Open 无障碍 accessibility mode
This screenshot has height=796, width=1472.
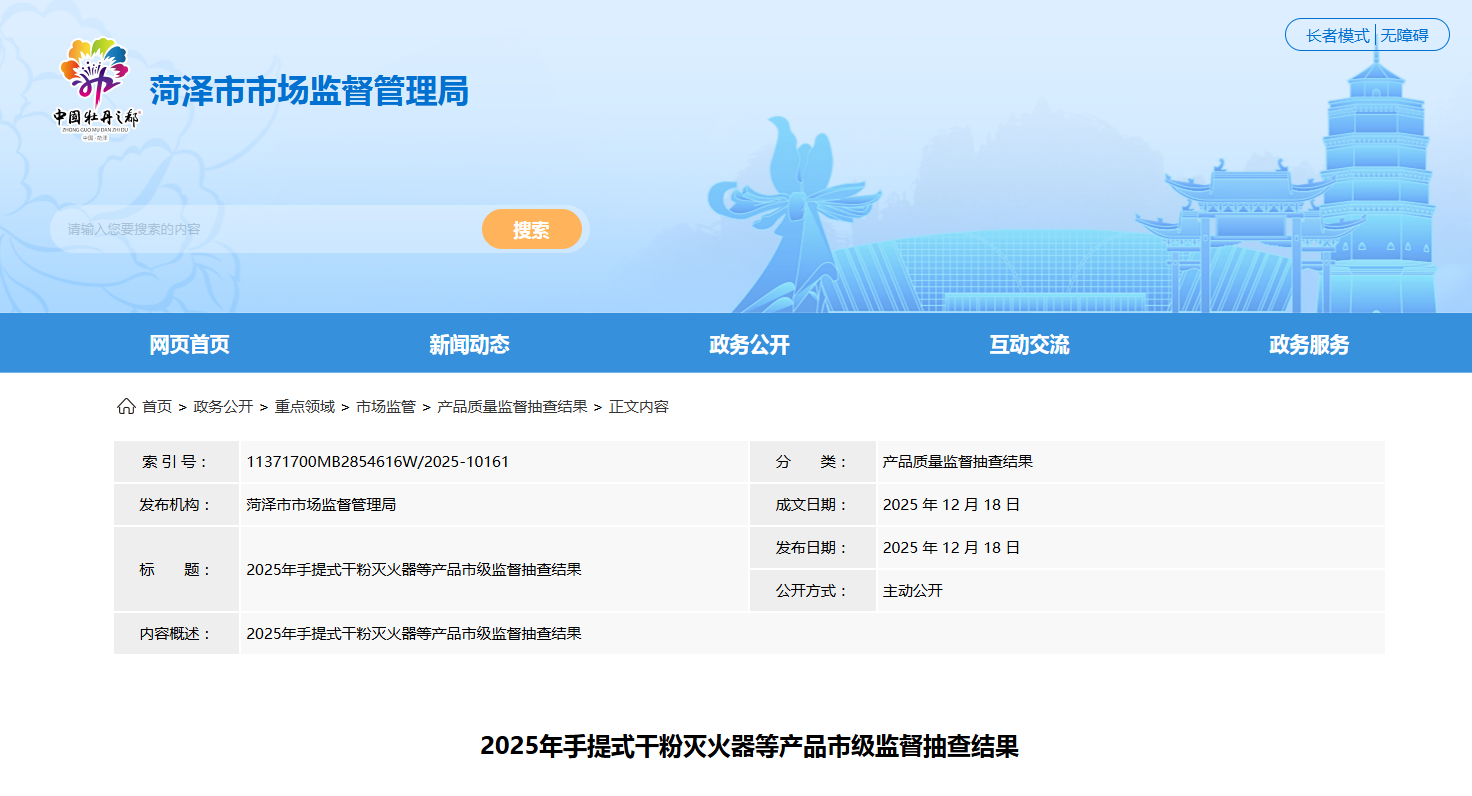(x=1405, y=36)
